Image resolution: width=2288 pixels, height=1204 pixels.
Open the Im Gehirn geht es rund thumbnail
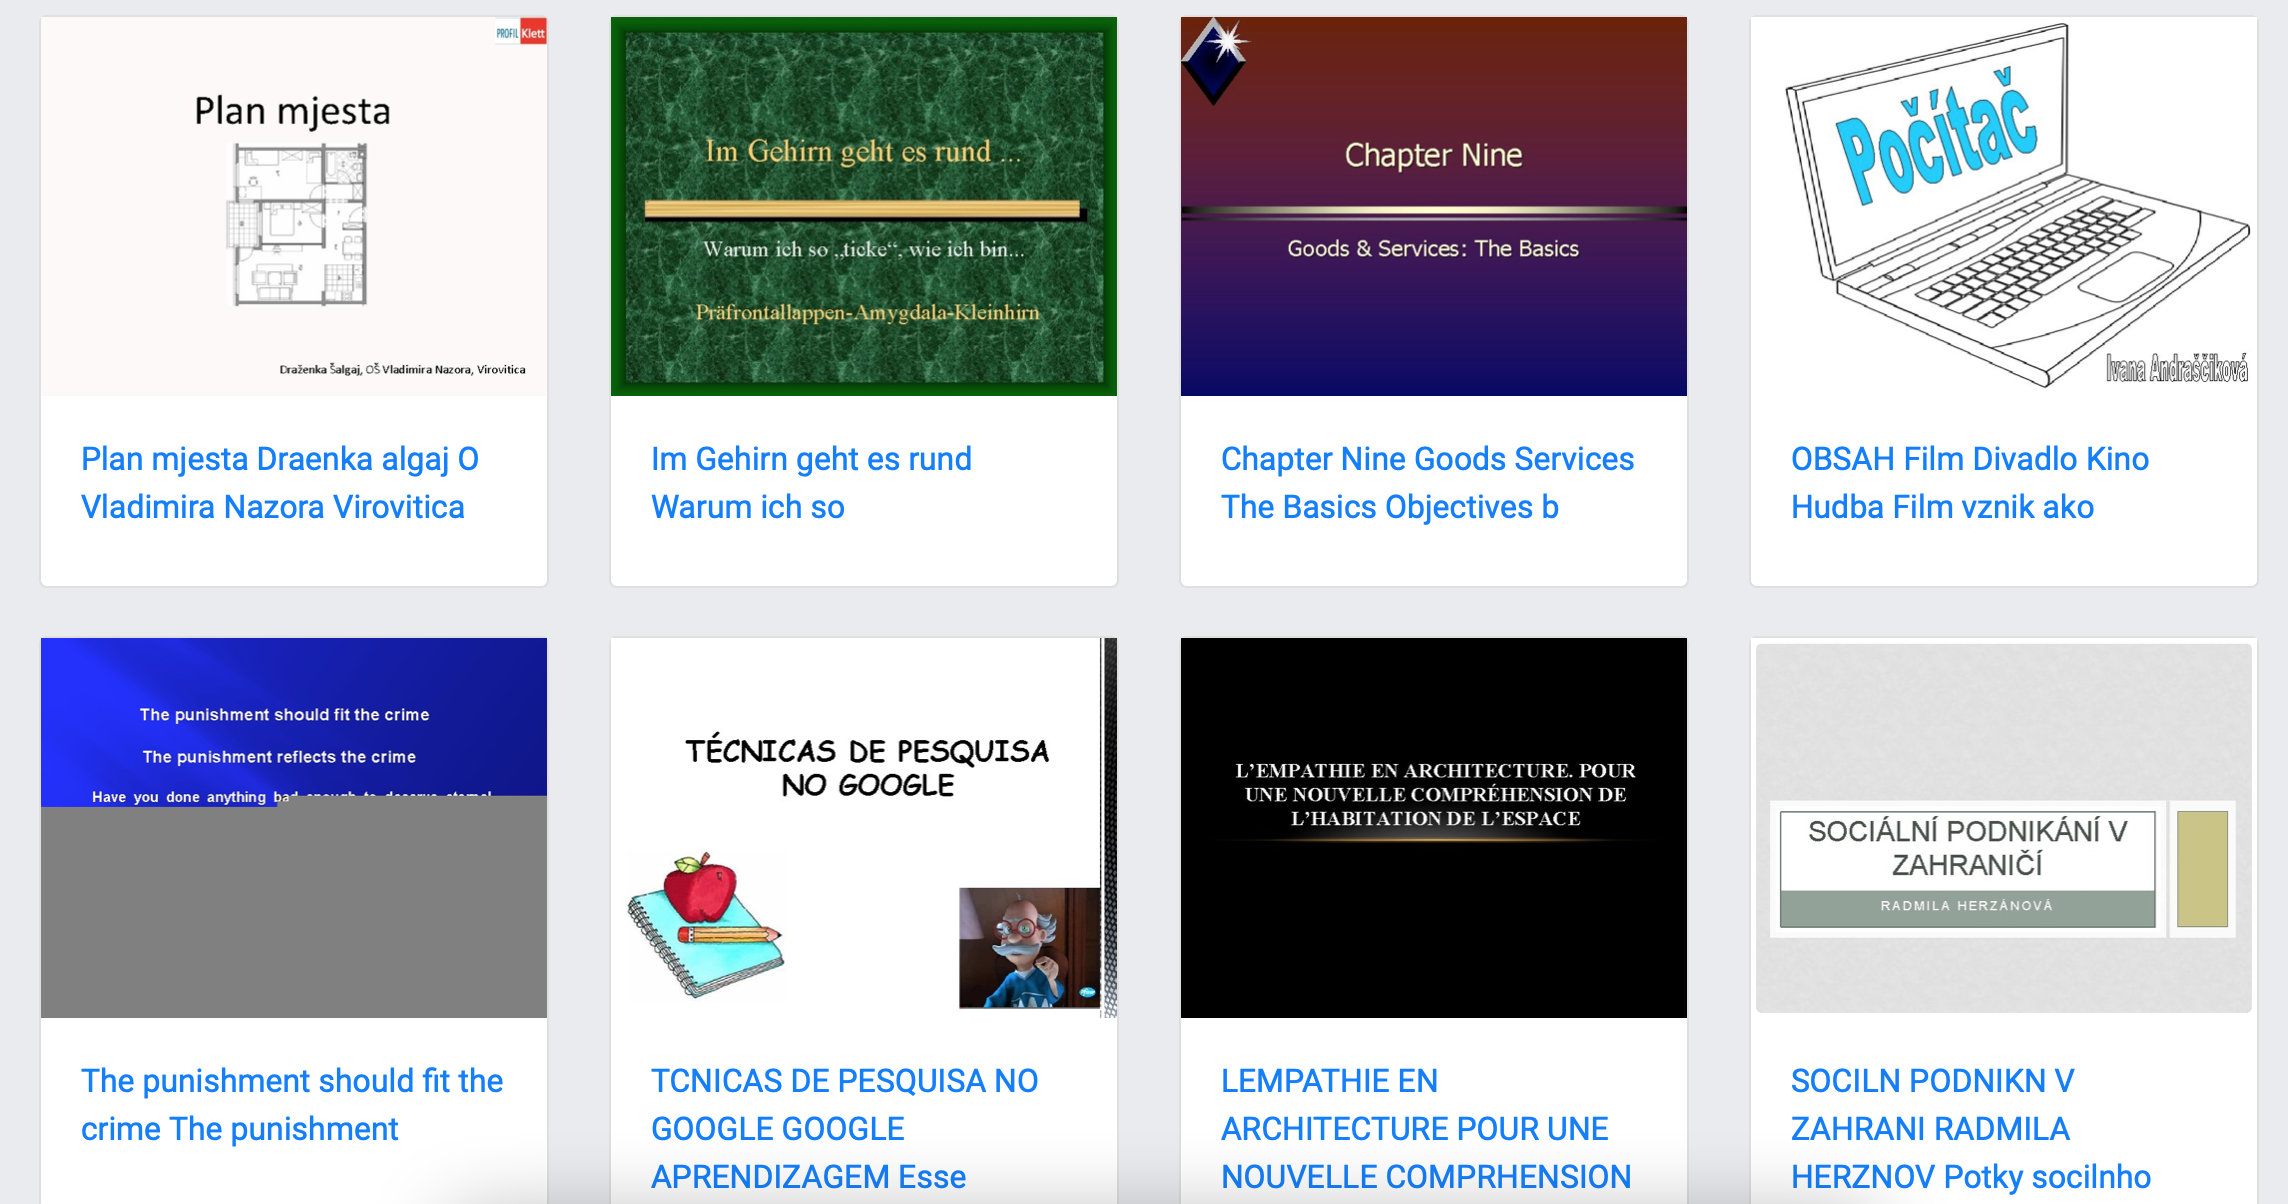pos(863,206)
